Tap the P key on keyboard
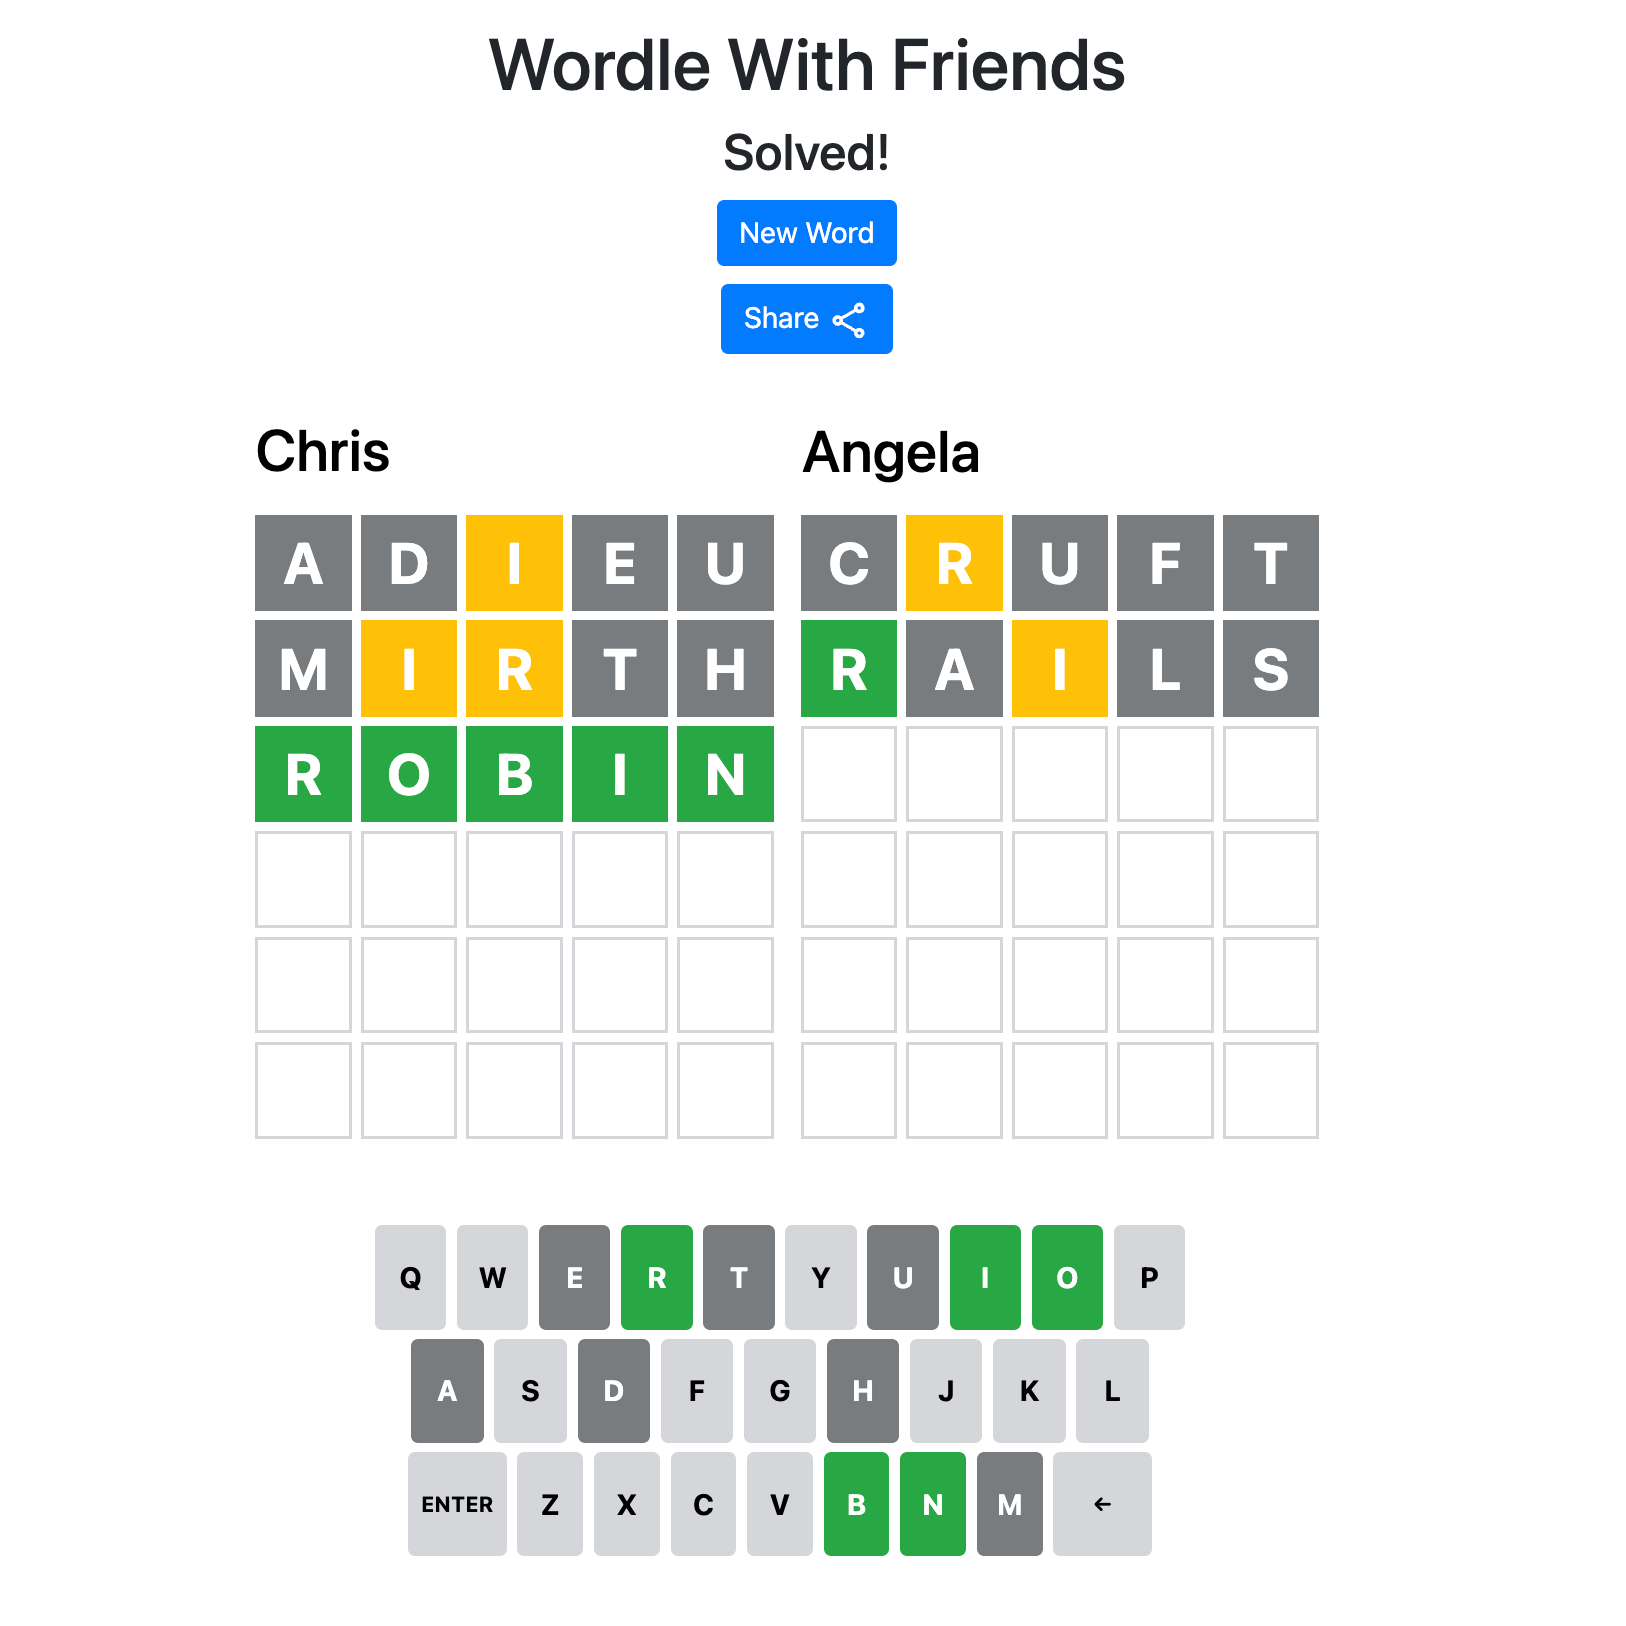The height and width of the screenshot is (1626, 1626). (x=1149, y=1277)
